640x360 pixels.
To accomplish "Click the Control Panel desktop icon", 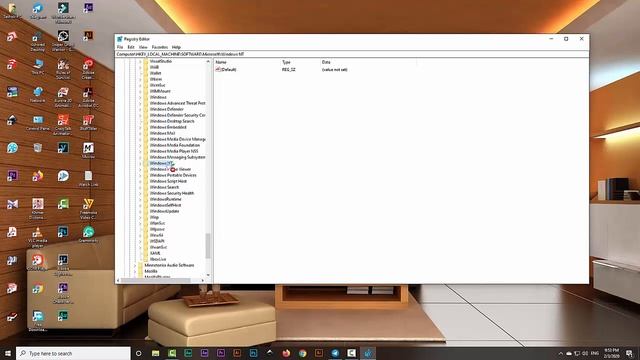I will click(38, 123).
